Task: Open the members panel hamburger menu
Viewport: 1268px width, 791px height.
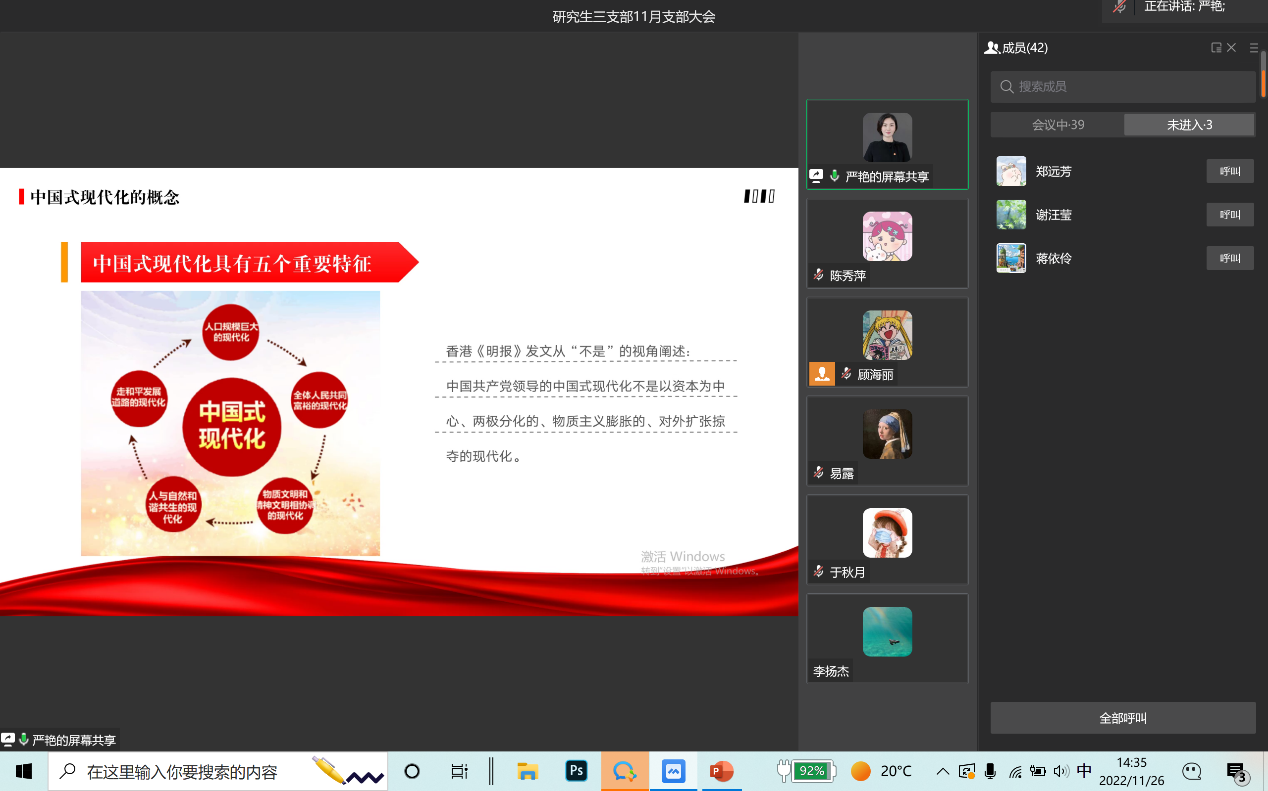Action: pyautogui.click(x=1254, y=47)
